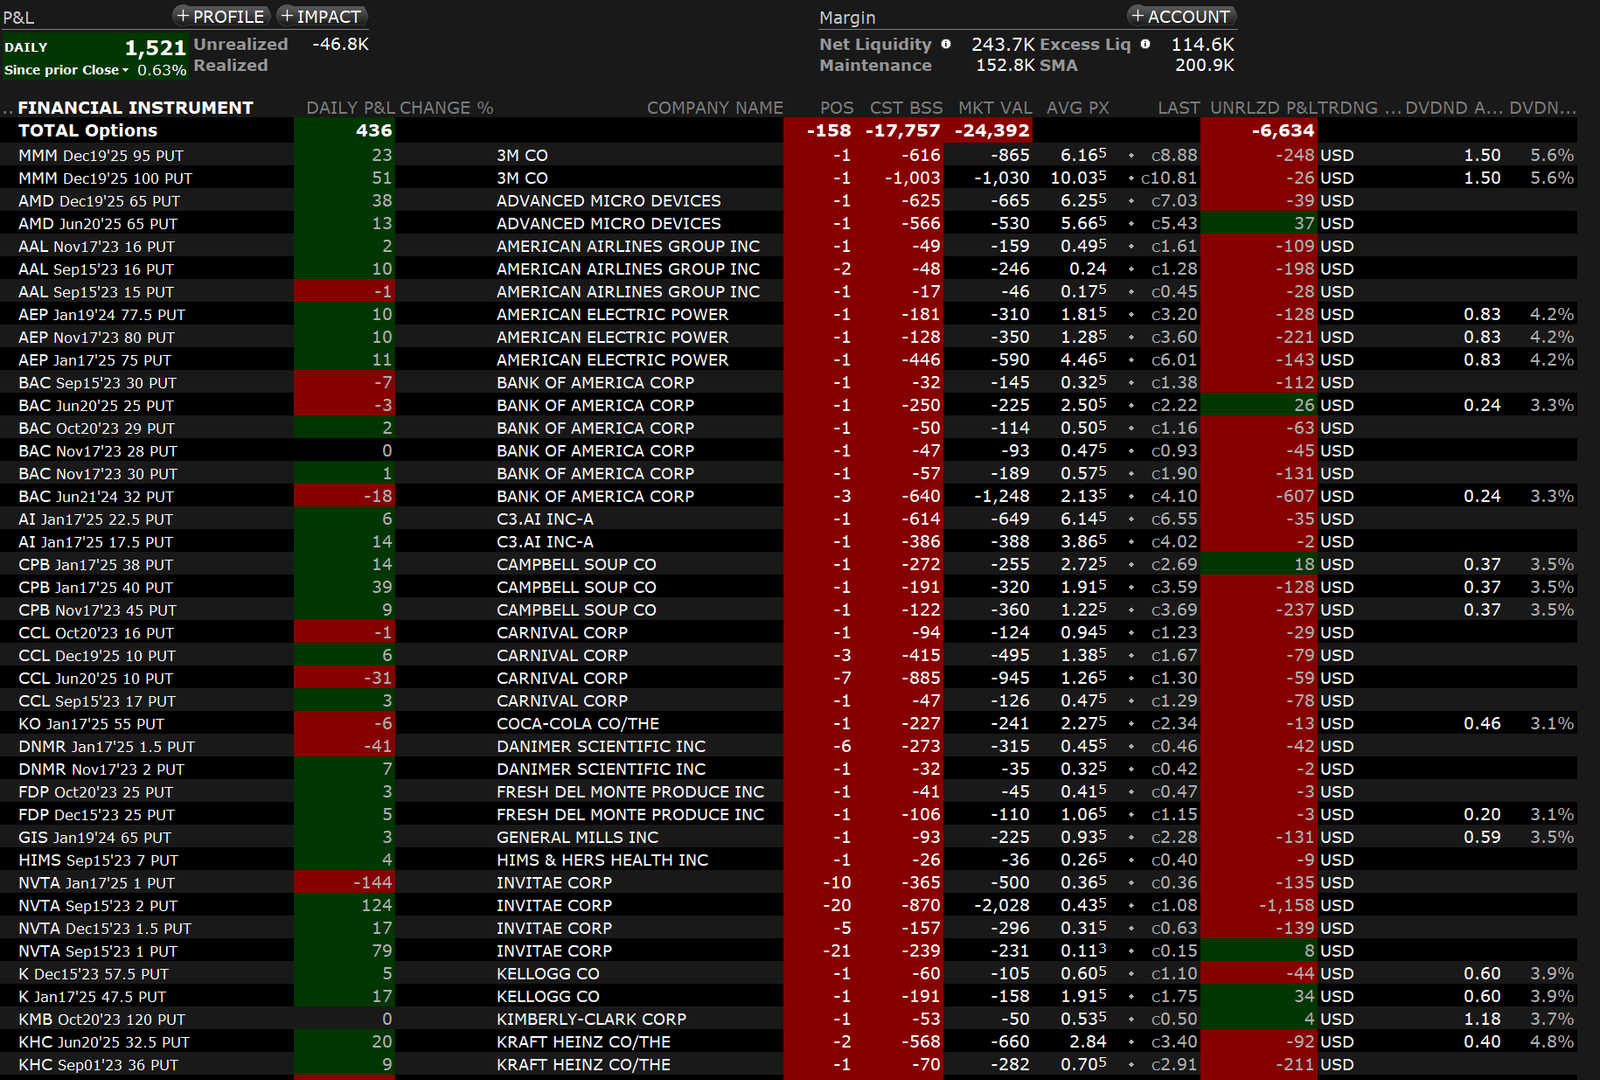Select KHC Jun20'25 32.5 PUT instrument
Image resolution: width=1600 pixels, height=1080 pixels.
(104, 1042)
